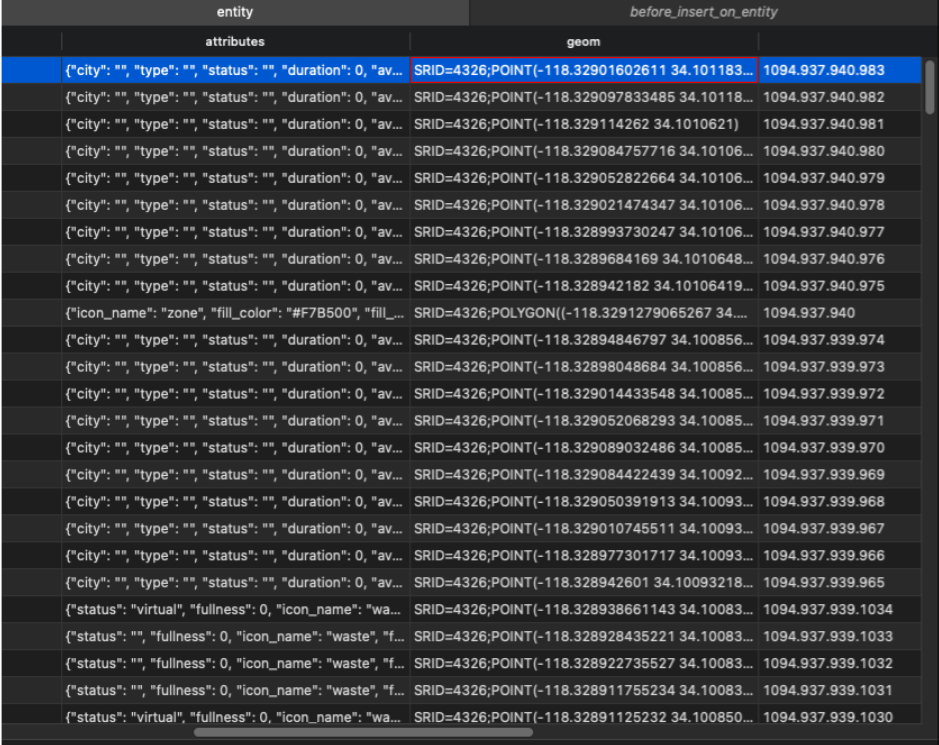
Task: Click the highlighted SRID=4326 POINT geometry cell
Action: pos(583,71)
